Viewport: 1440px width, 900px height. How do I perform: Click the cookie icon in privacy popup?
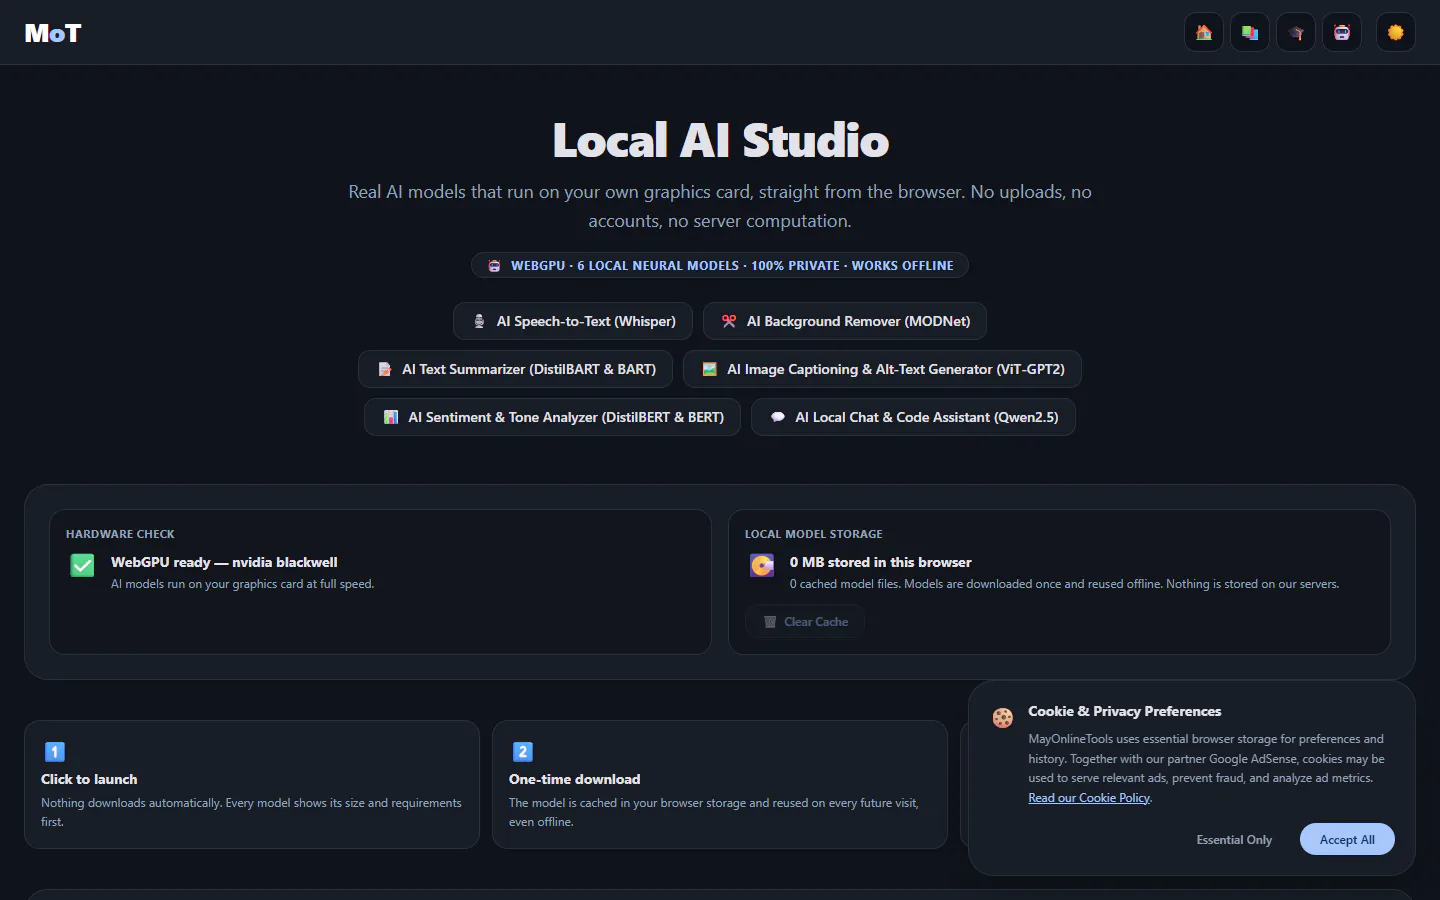[x=1003, y=718]
